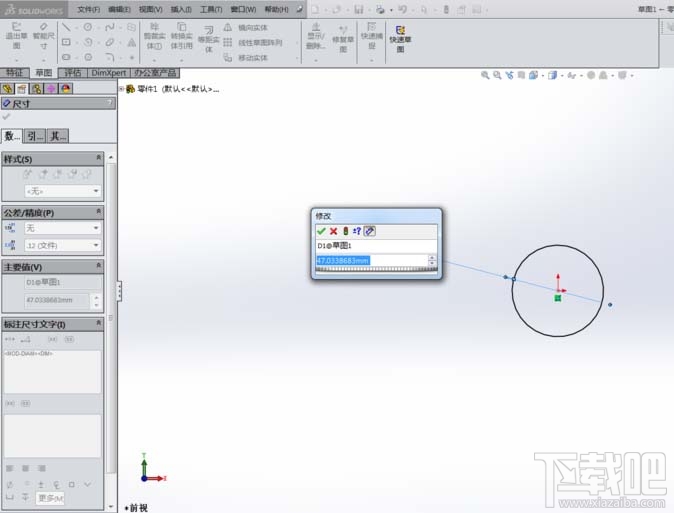Click red X cancel in 修改 dialog
This screenshot has width=674, height=513.
(333, 231)
